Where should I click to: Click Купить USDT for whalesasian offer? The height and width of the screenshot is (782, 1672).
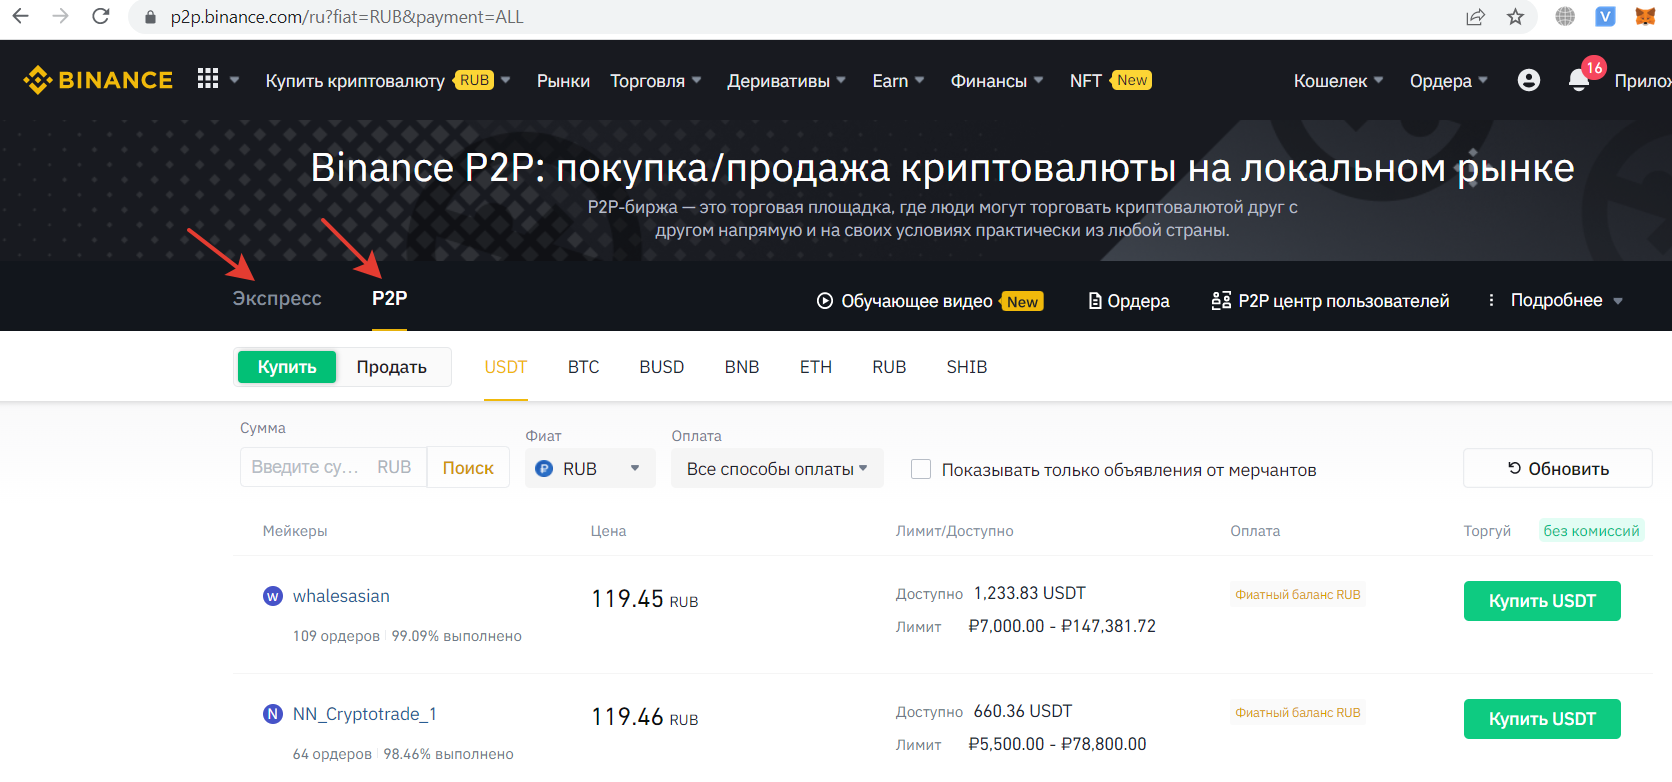(x=1542, y=601)
